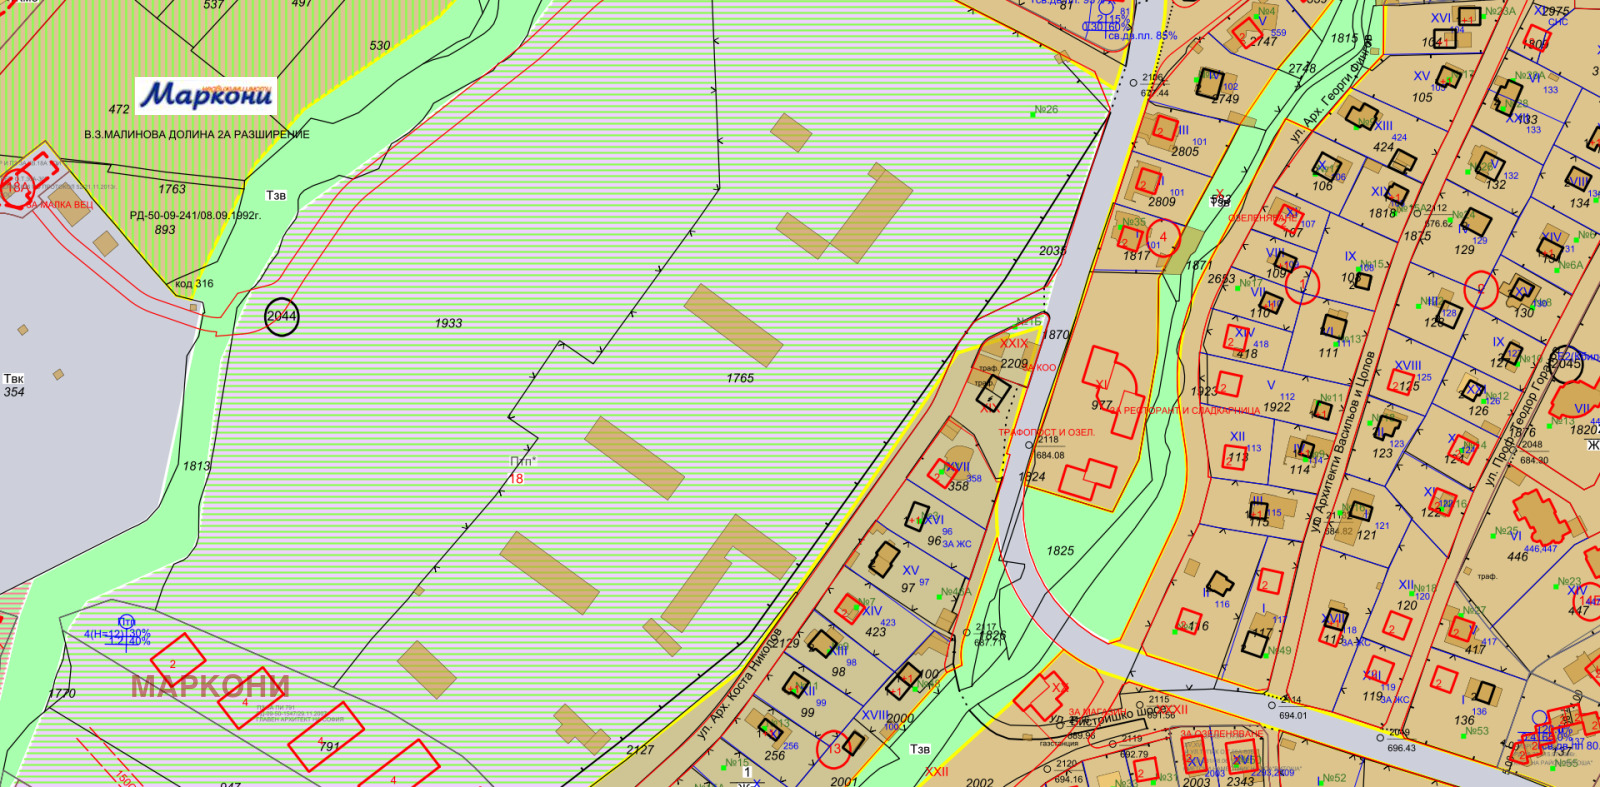Click the red 18 under the Птп* label
Viewport: 1600px width, 787px height.
516,479
